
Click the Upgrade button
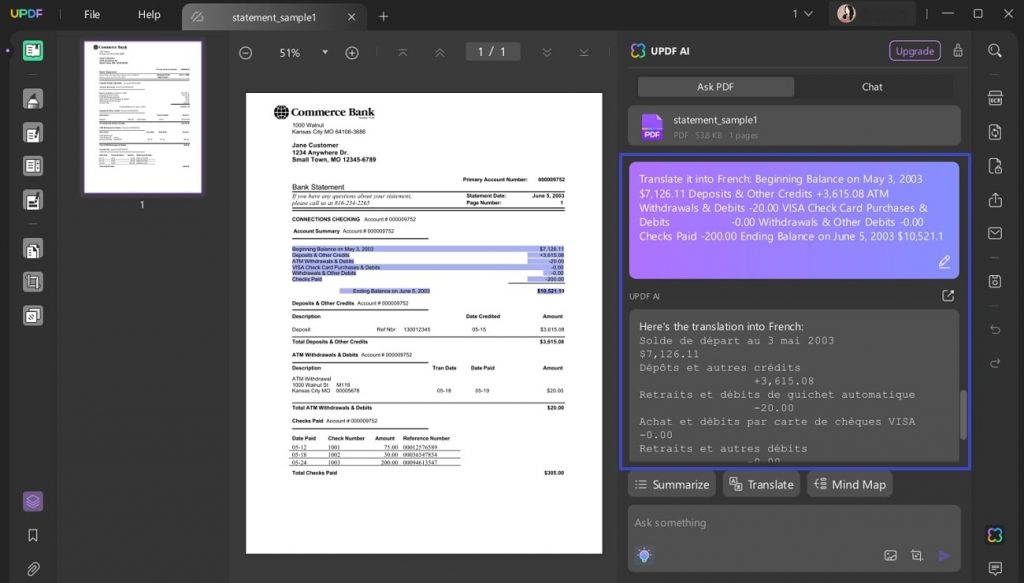pyautogui.click(x=914, y=50)
